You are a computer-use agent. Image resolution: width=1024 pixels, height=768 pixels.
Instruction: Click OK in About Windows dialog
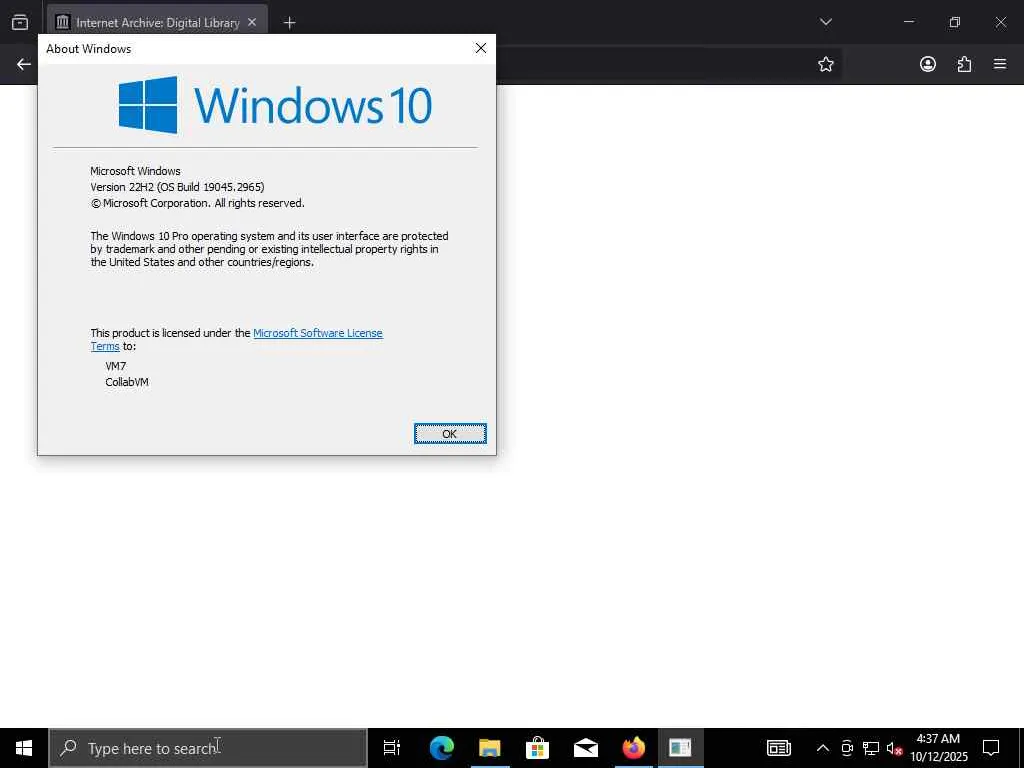[x=450, y=434]
